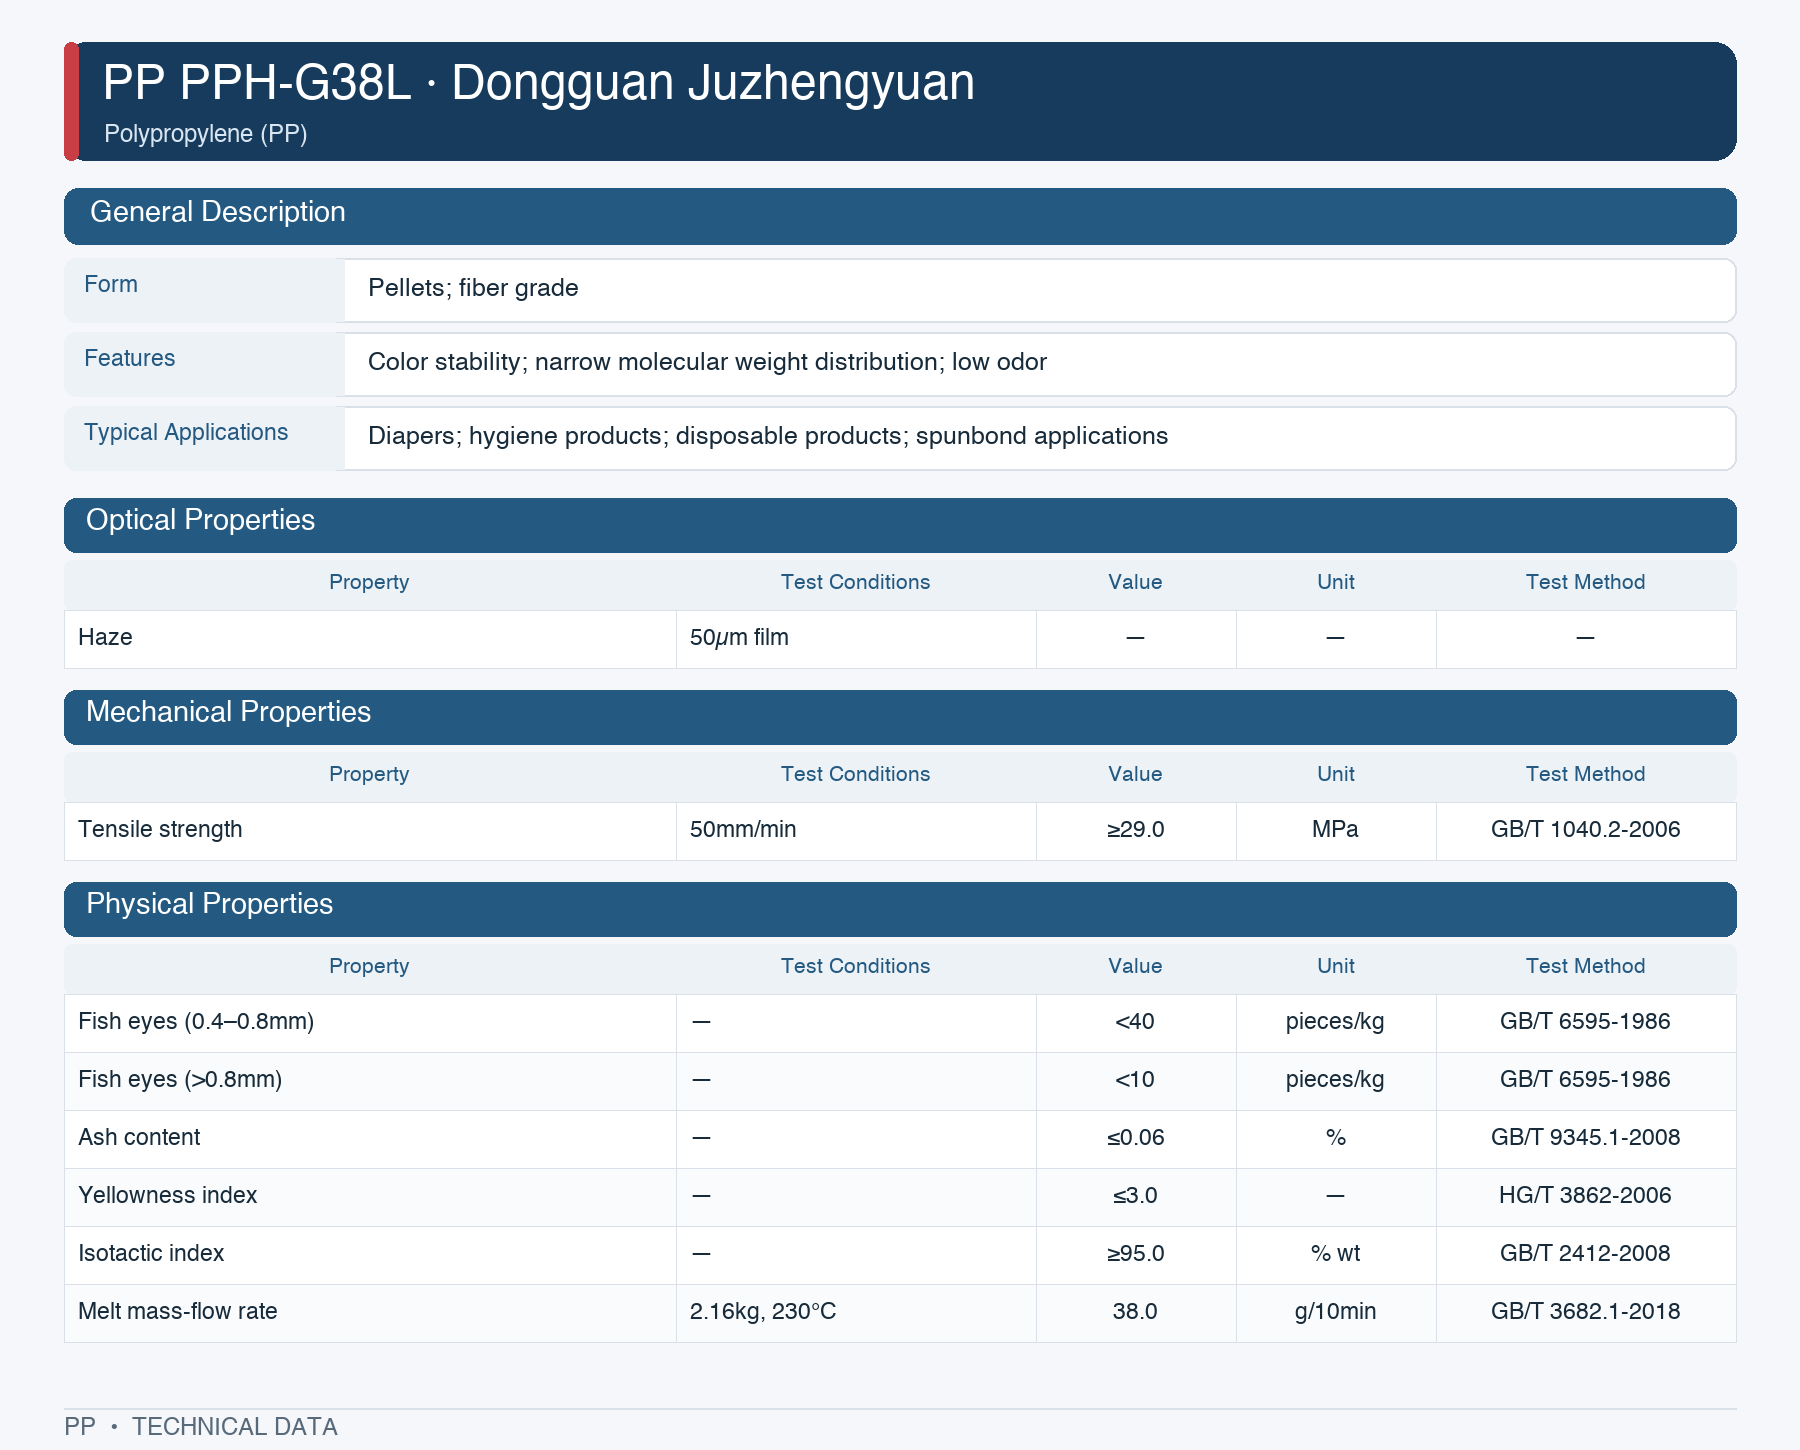Click the 'GB/T 2412-2008' test method
Screen dimensions: 1800x1450
tap(1585, 1254)
